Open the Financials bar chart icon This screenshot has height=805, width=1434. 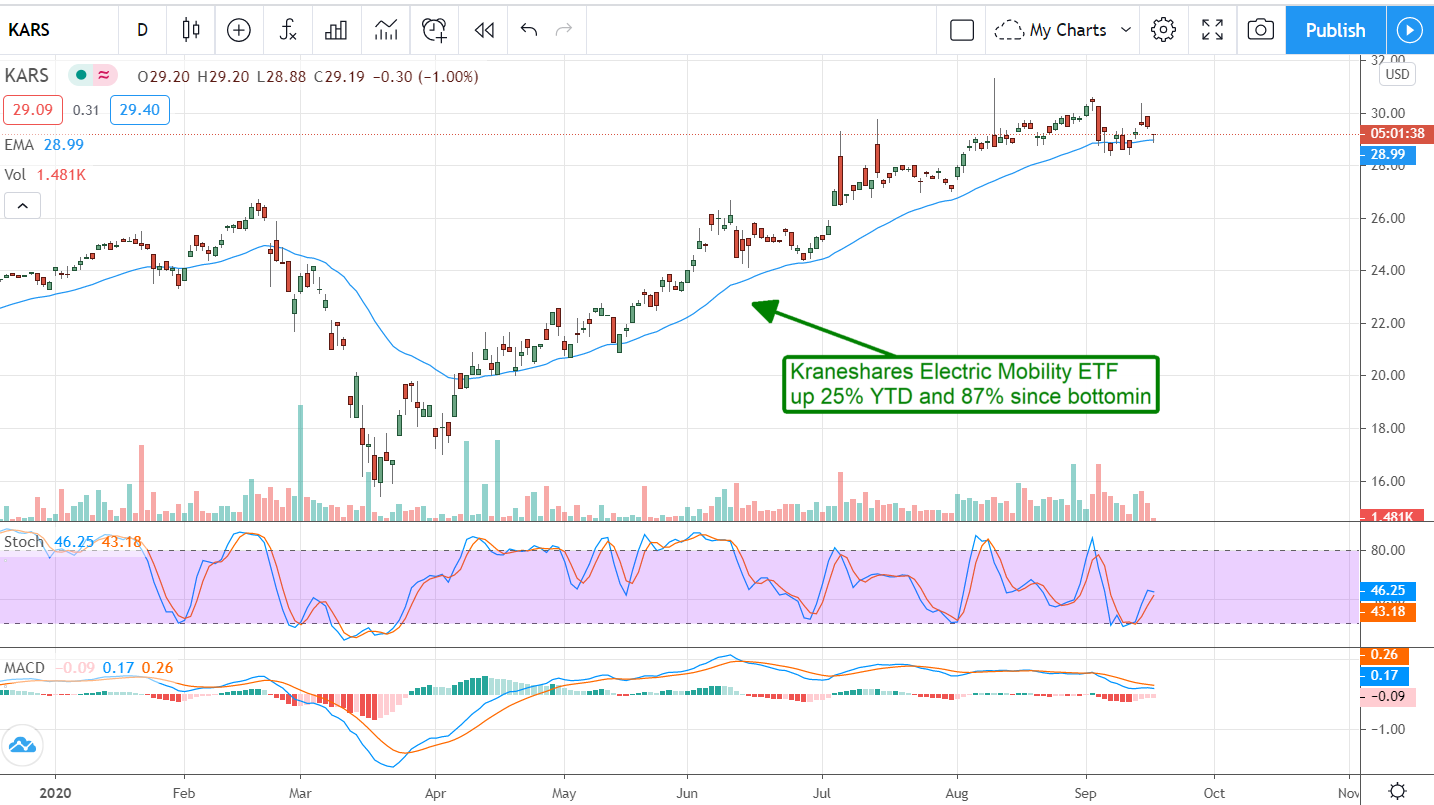pos(336,30)
